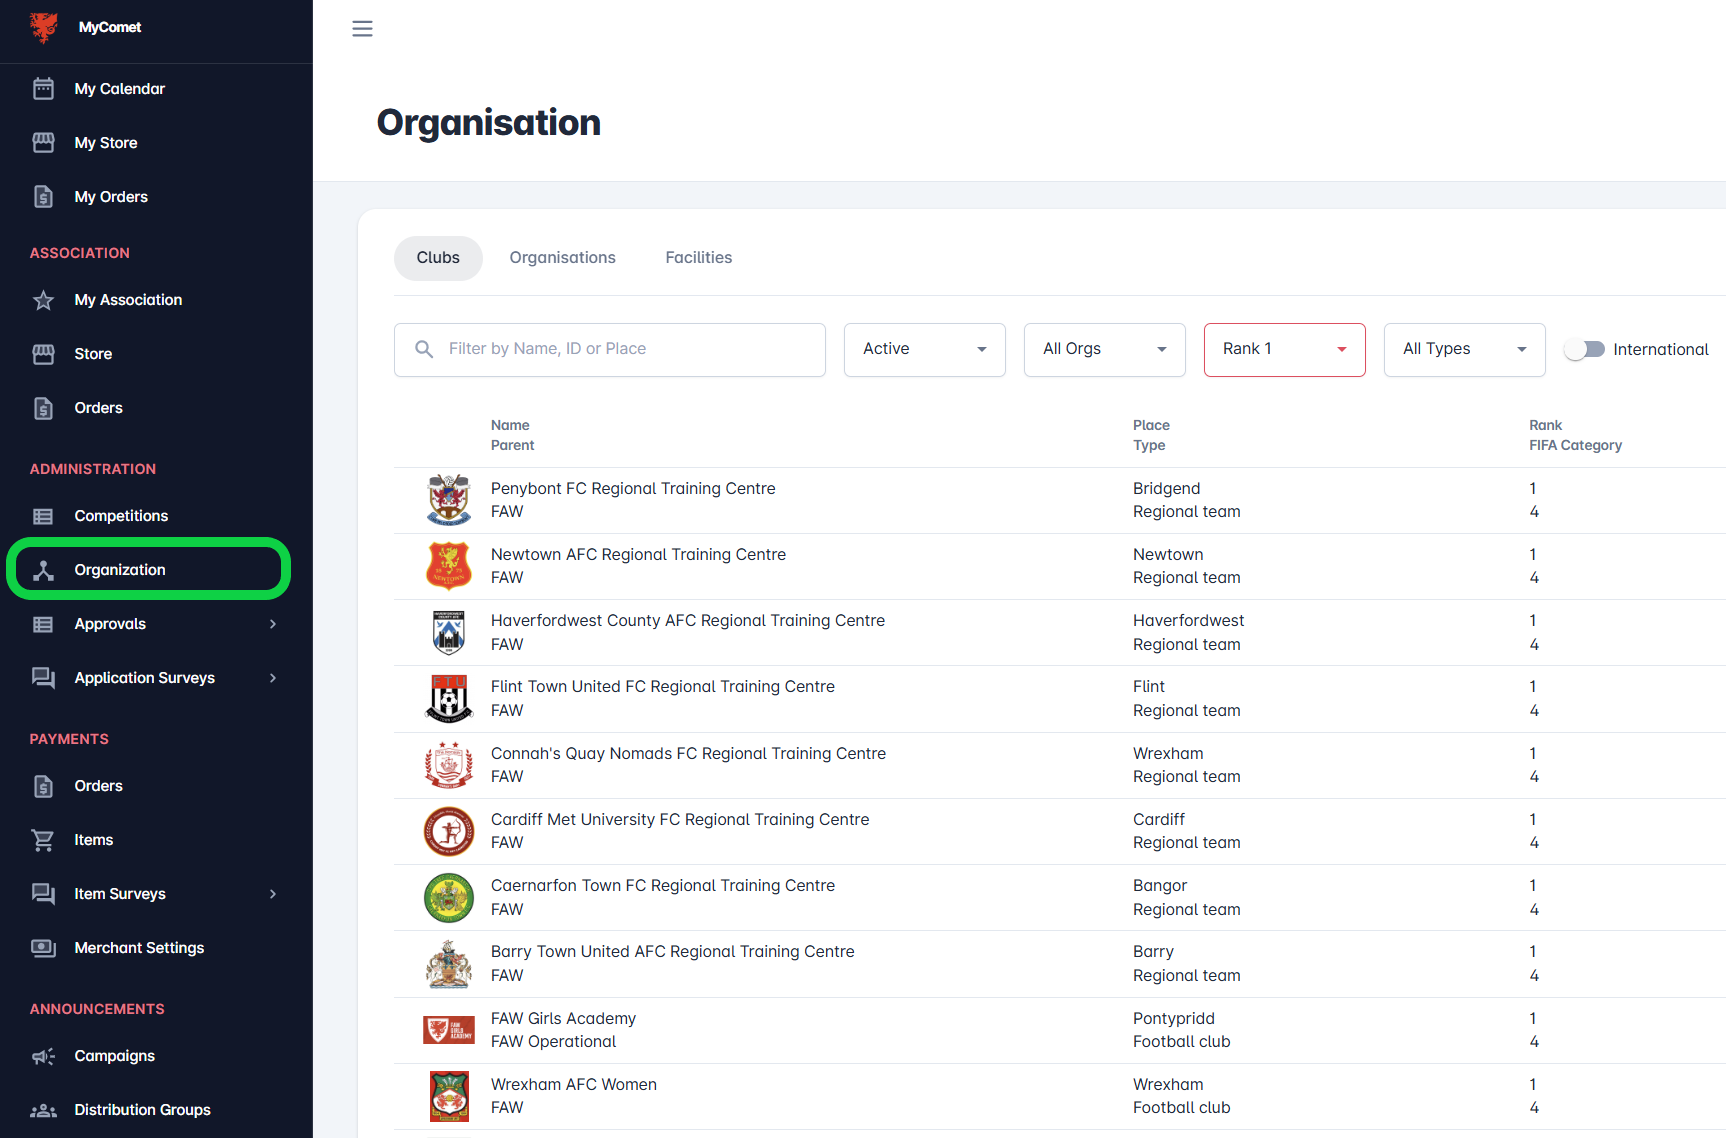Open Wrexham AFC Women club page
1726x1138 pixels.
coord(573,1084)
